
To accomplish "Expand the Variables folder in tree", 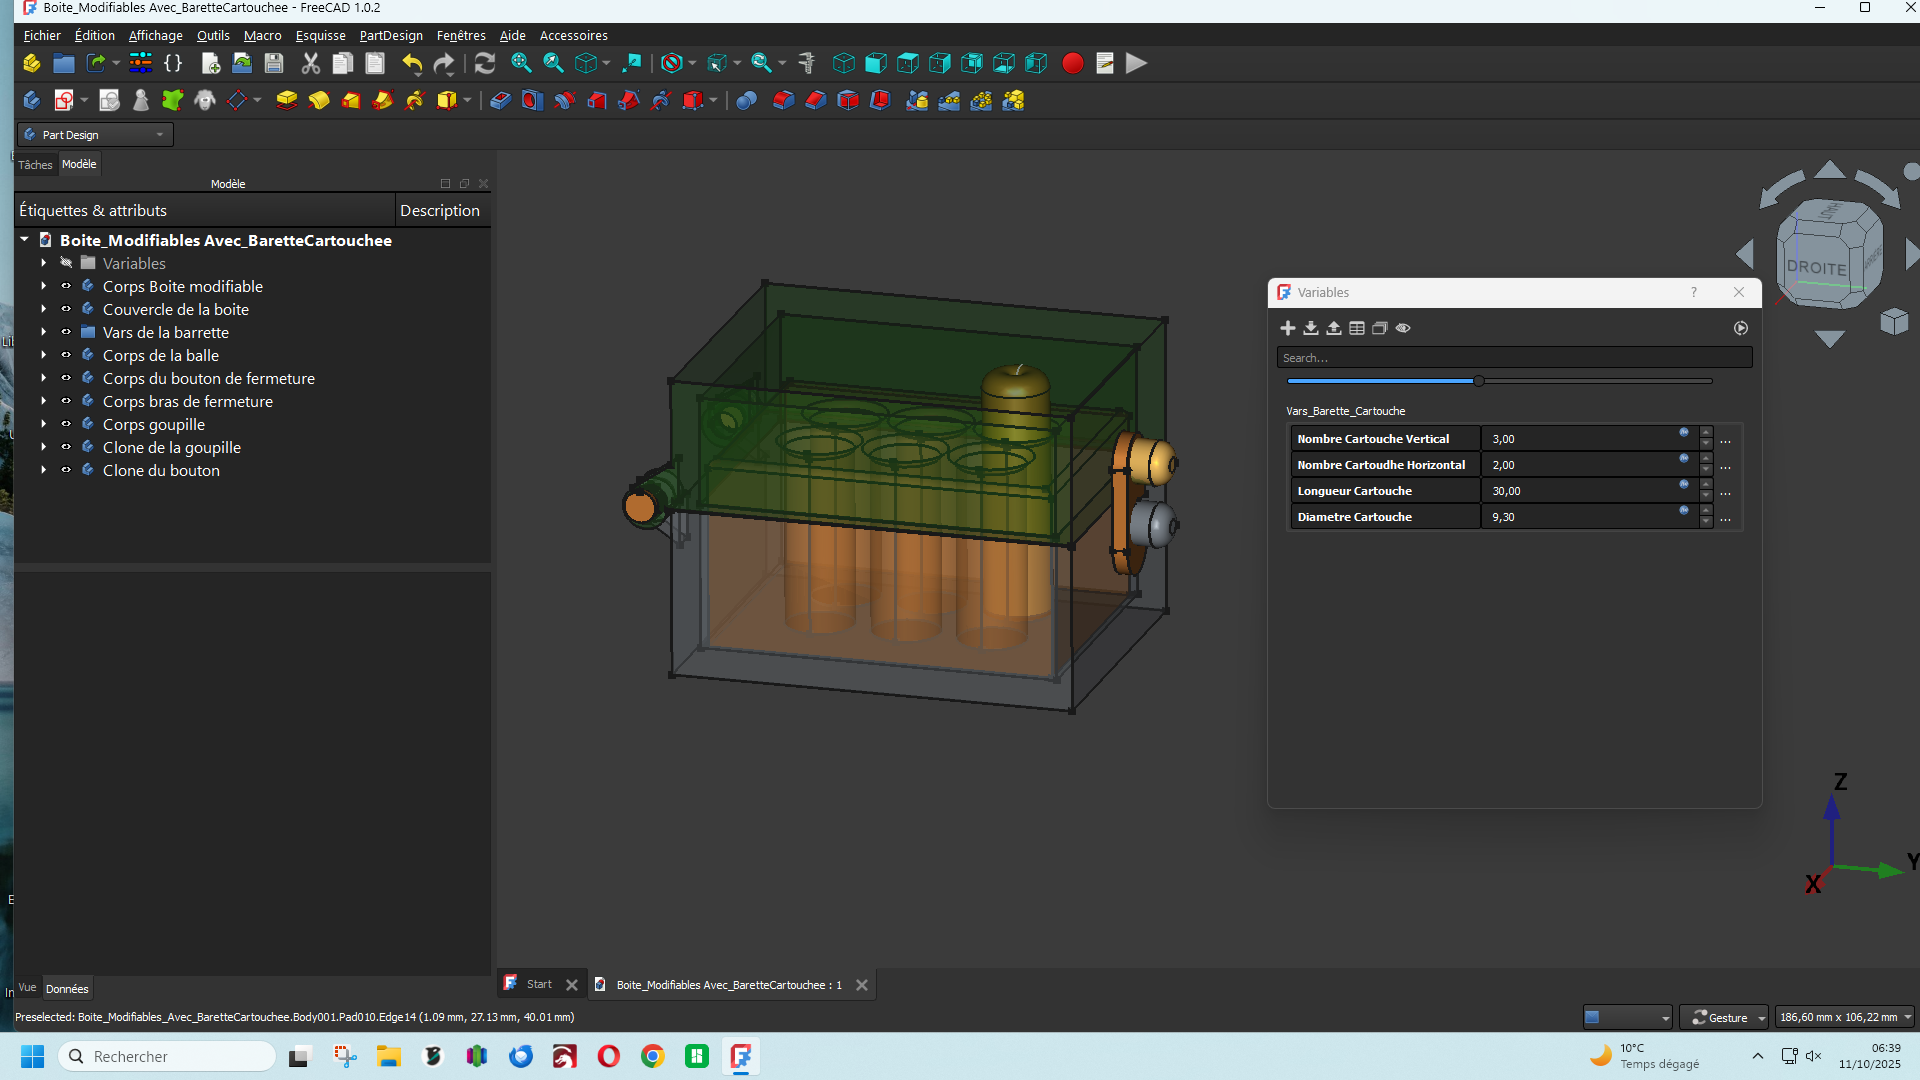I will pyautogui.click(x=44, y=263).
